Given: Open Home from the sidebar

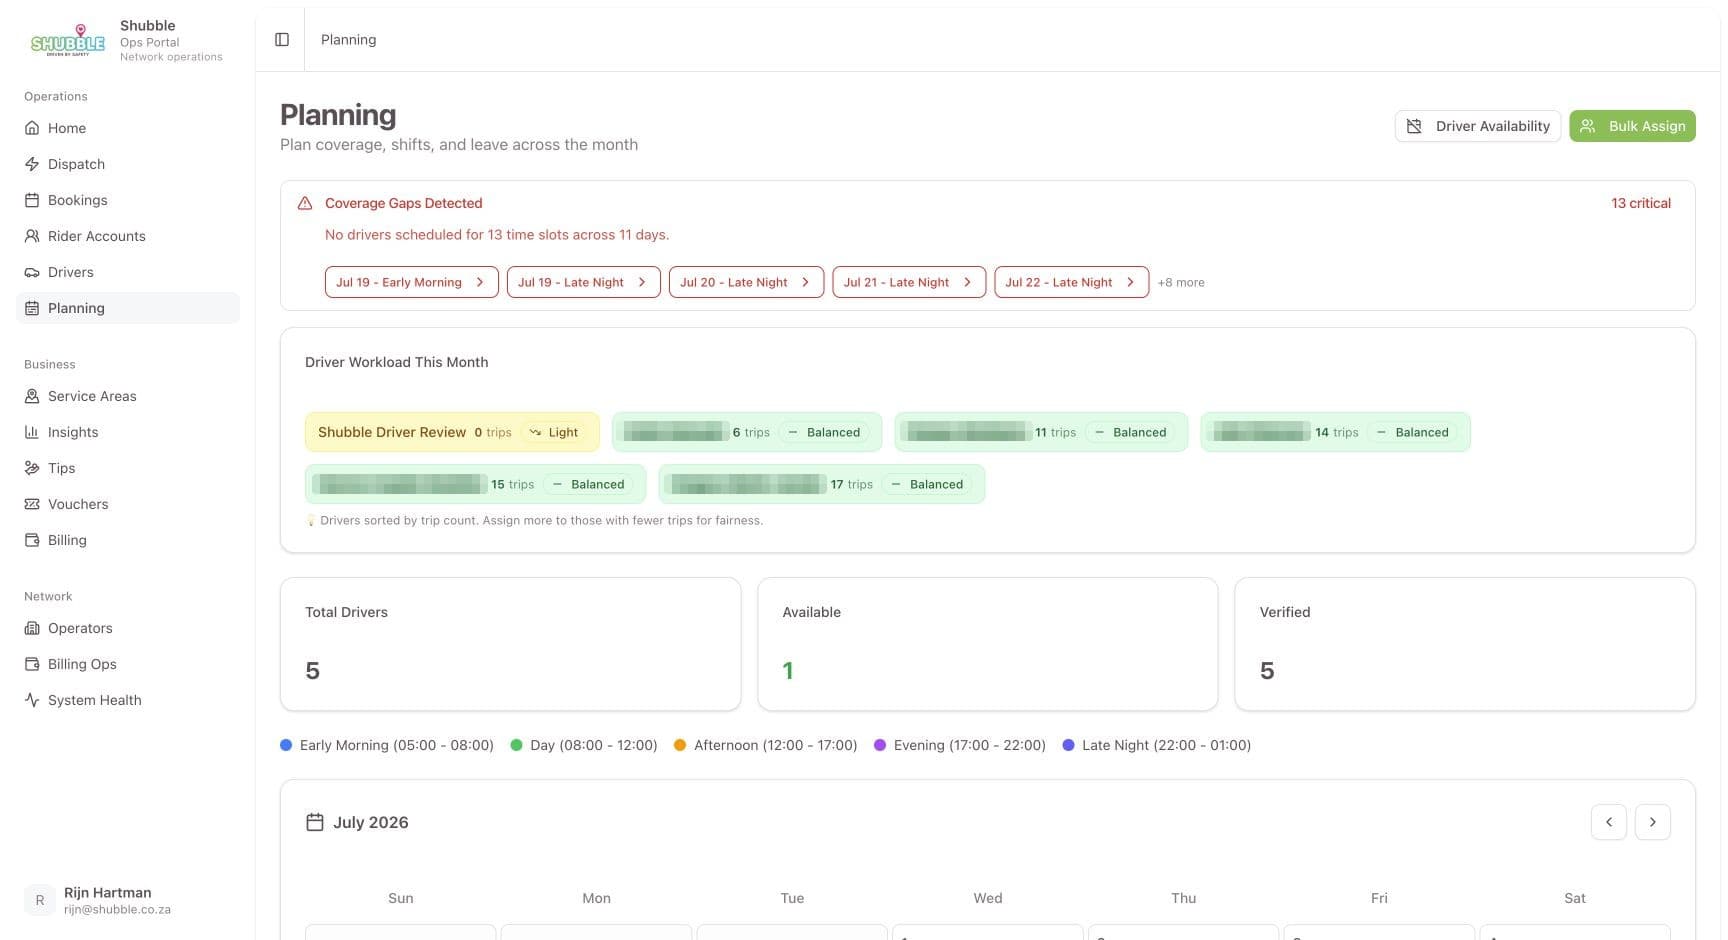Looking at the screenshot, I should tap(128, 128).
